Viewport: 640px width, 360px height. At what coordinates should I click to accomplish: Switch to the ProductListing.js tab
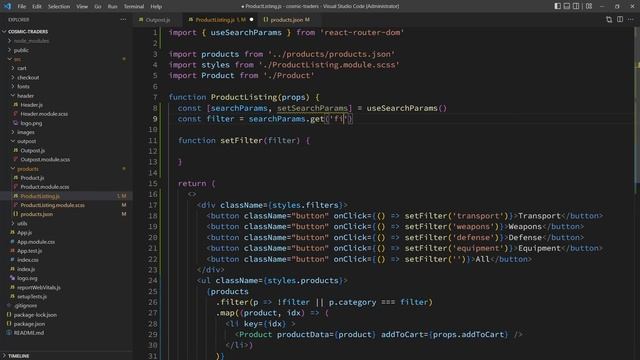coord(220,20)
